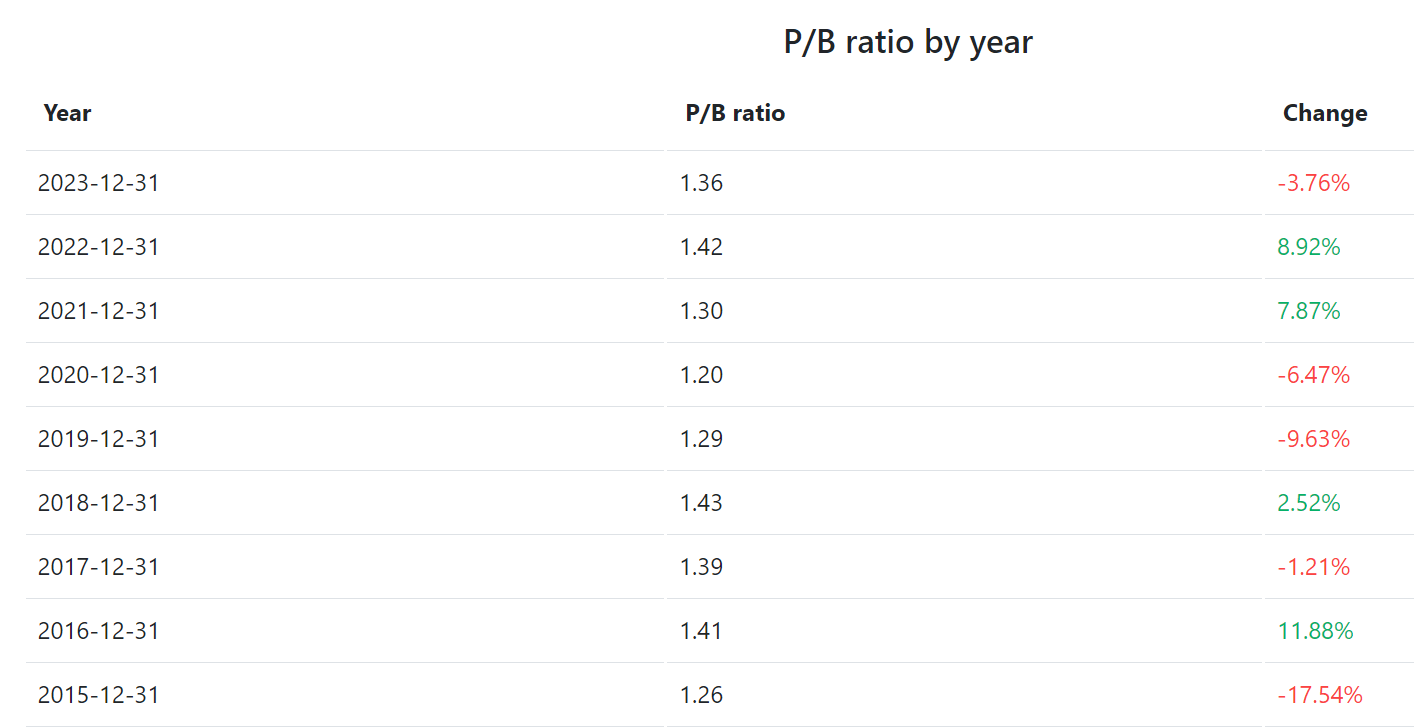Image resolution: width=1414 pixels, height=727 pixels.
Task: Click the "P/B ratio by year" title
Action: coord(907,42)
